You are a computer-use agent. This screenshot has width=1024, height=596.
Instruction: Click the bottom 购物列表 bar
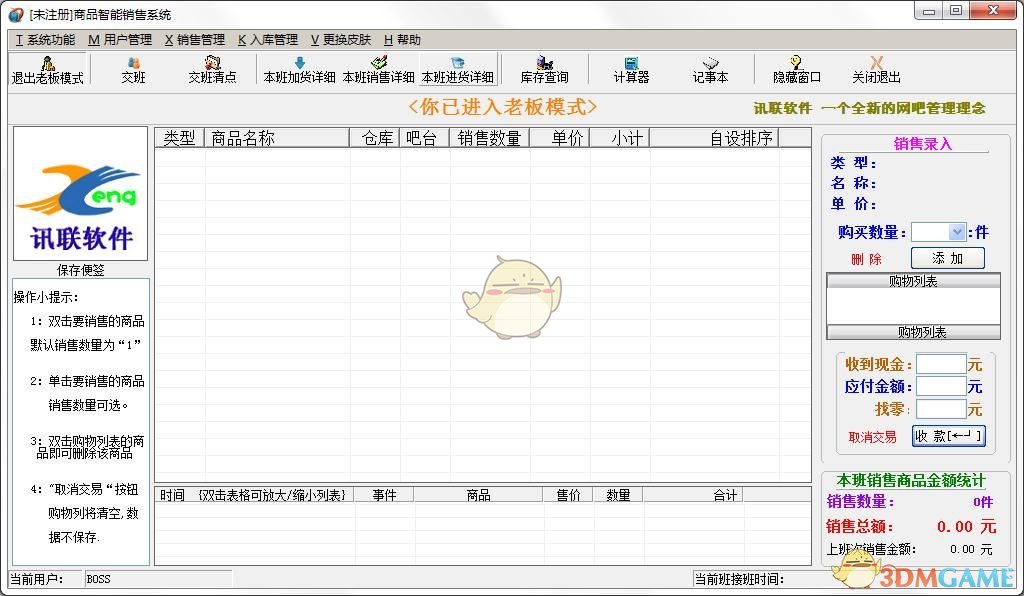click(913, 332)
